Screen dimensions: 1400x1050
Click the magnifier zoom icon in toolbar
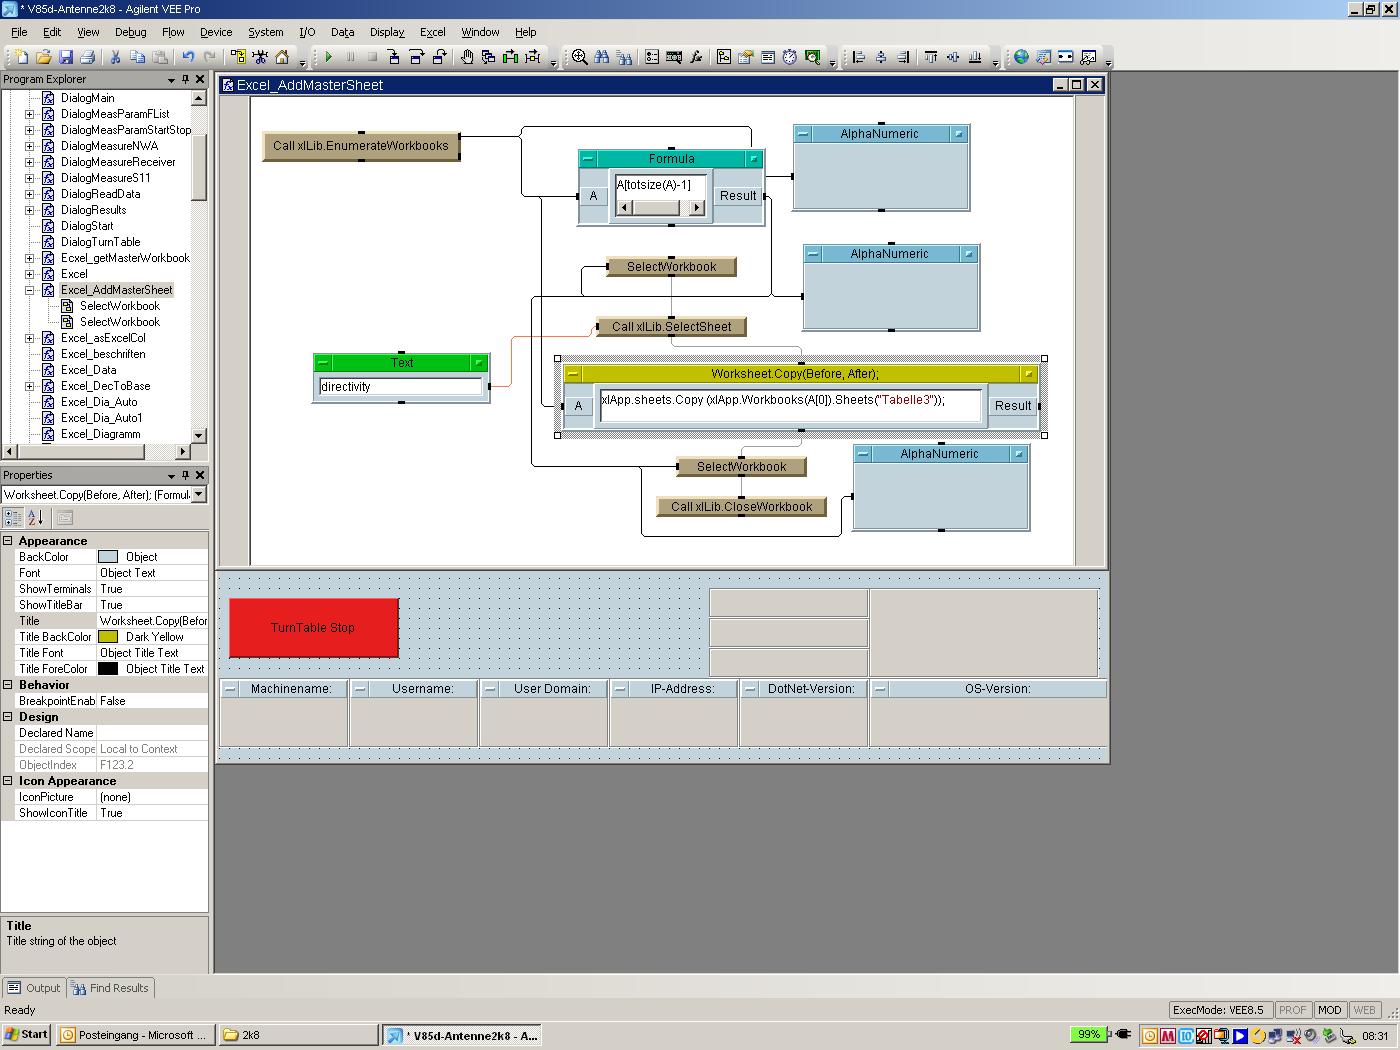579,57
